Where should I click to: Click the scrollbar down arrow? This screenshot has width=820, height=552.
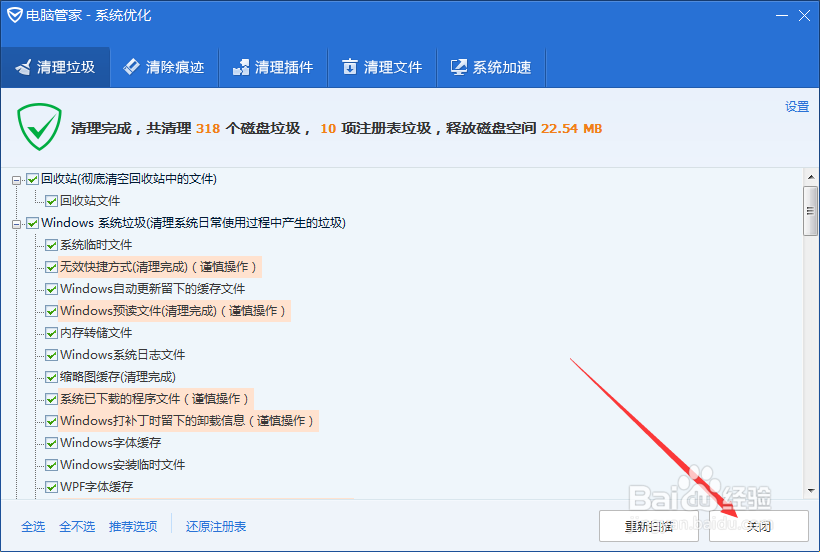coord(811,491)
